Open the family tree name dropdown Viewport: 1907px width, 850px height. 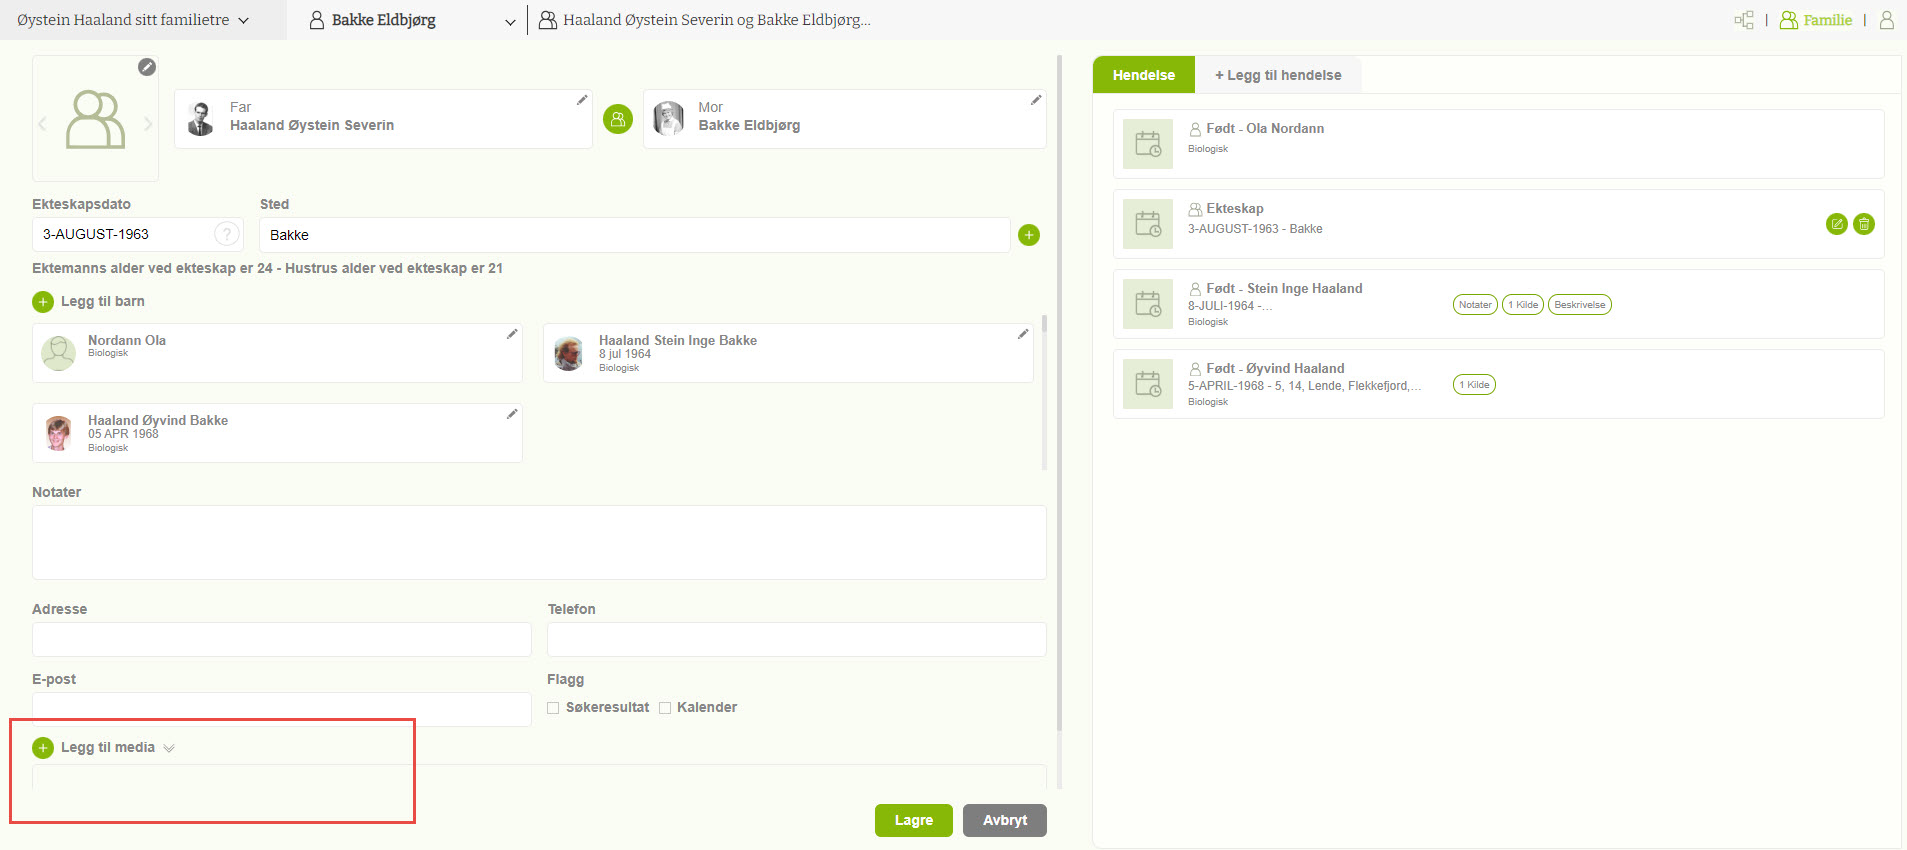pyautogui.click(x=132, y=20)
